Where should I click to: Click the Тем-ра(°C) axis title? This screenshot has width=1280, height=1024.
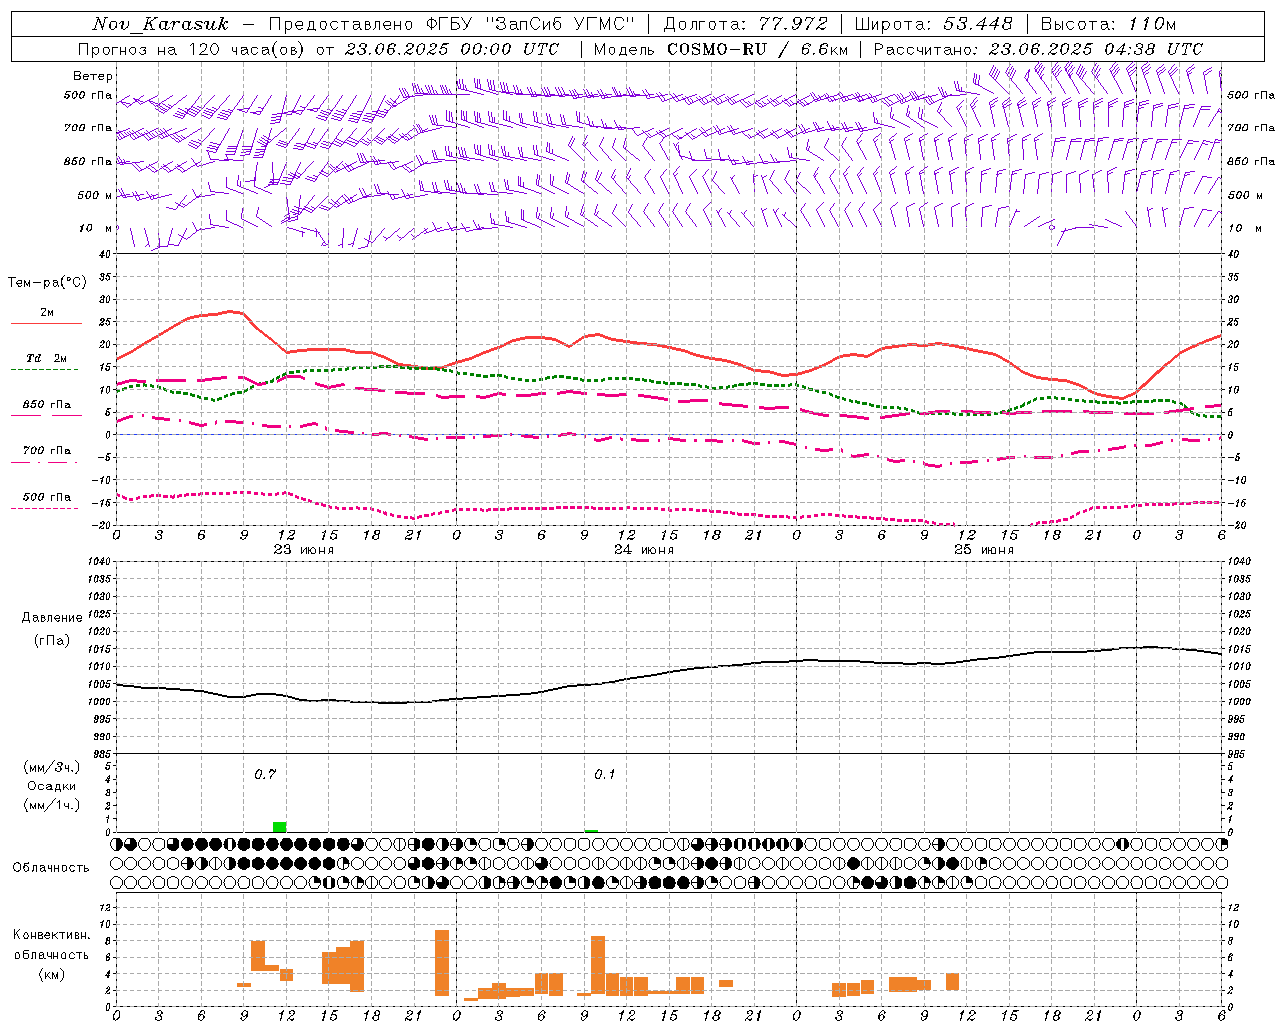47,283
